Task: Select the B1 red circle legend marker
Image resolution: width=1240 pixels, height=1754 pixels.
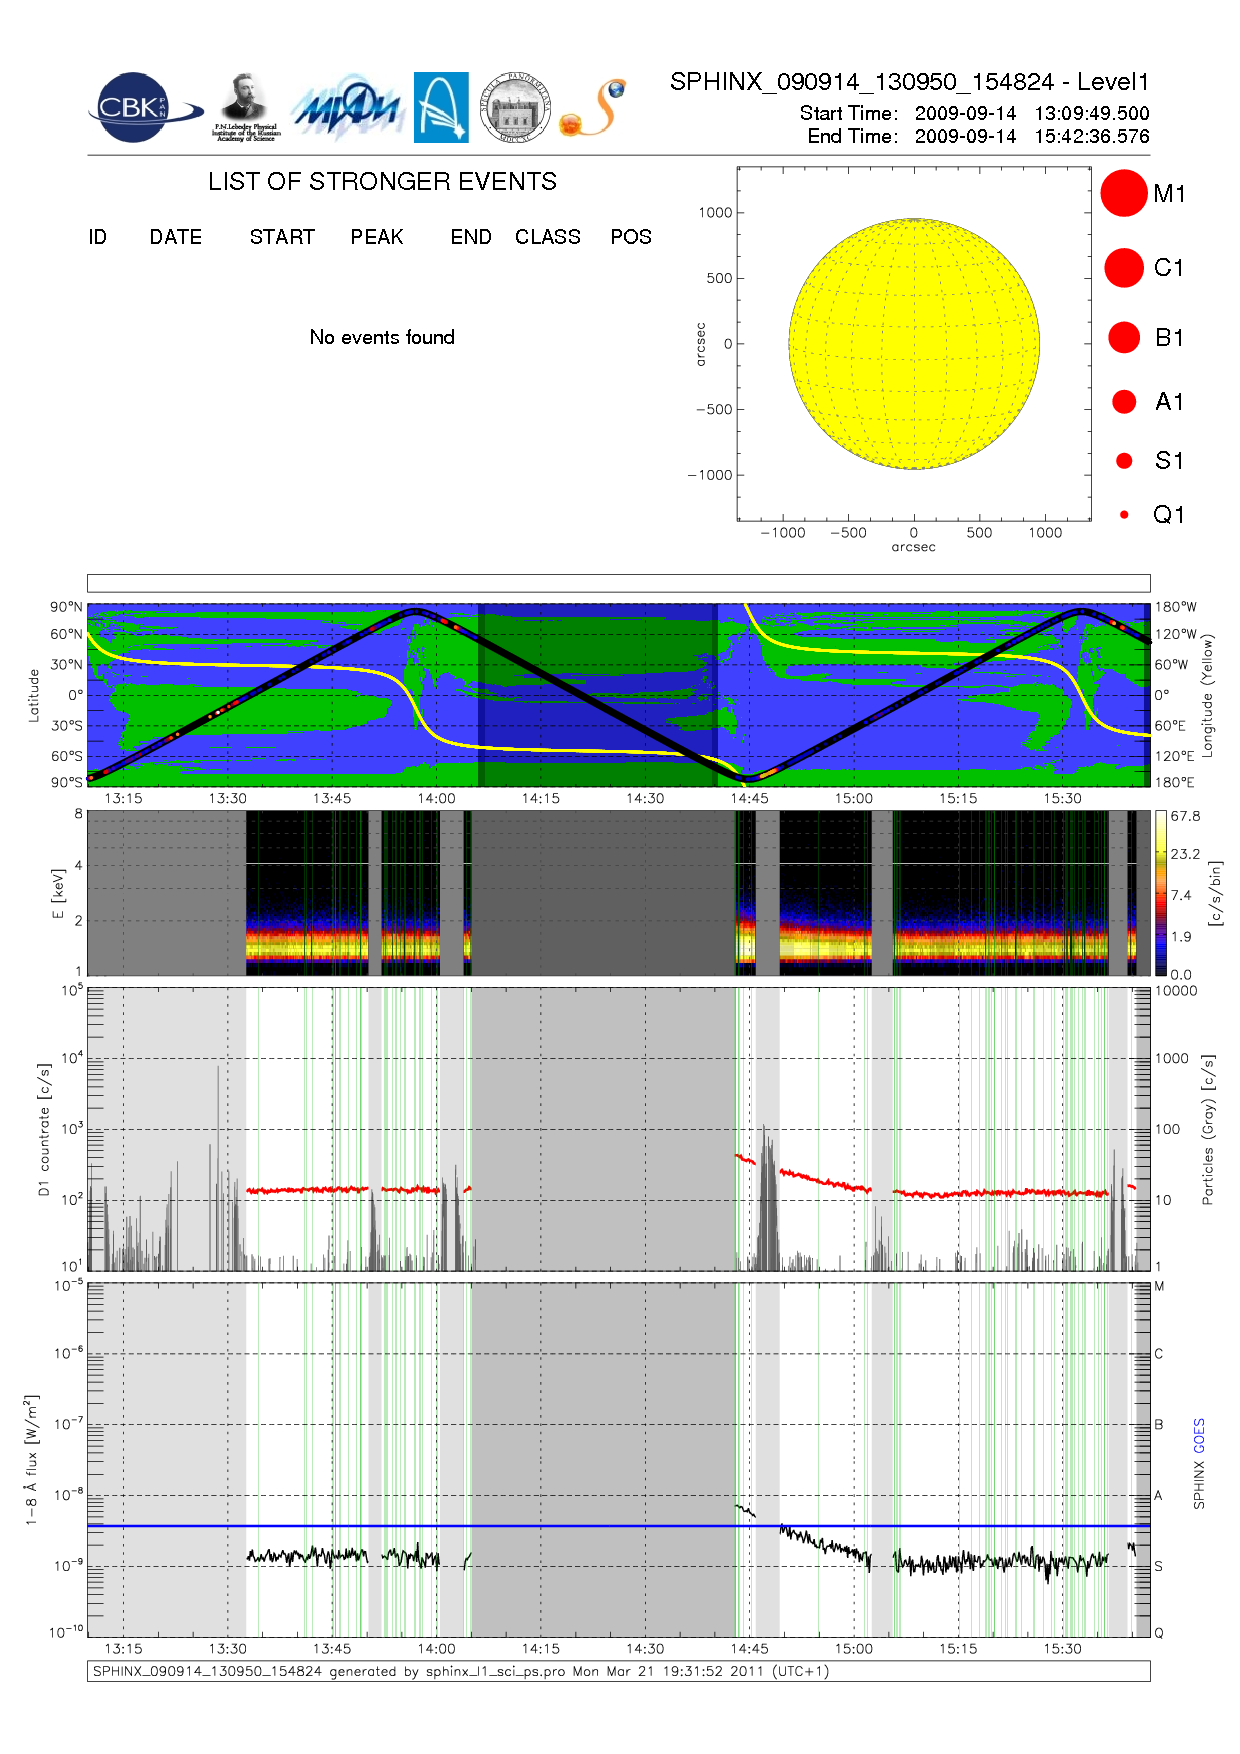Action: 1124,338
